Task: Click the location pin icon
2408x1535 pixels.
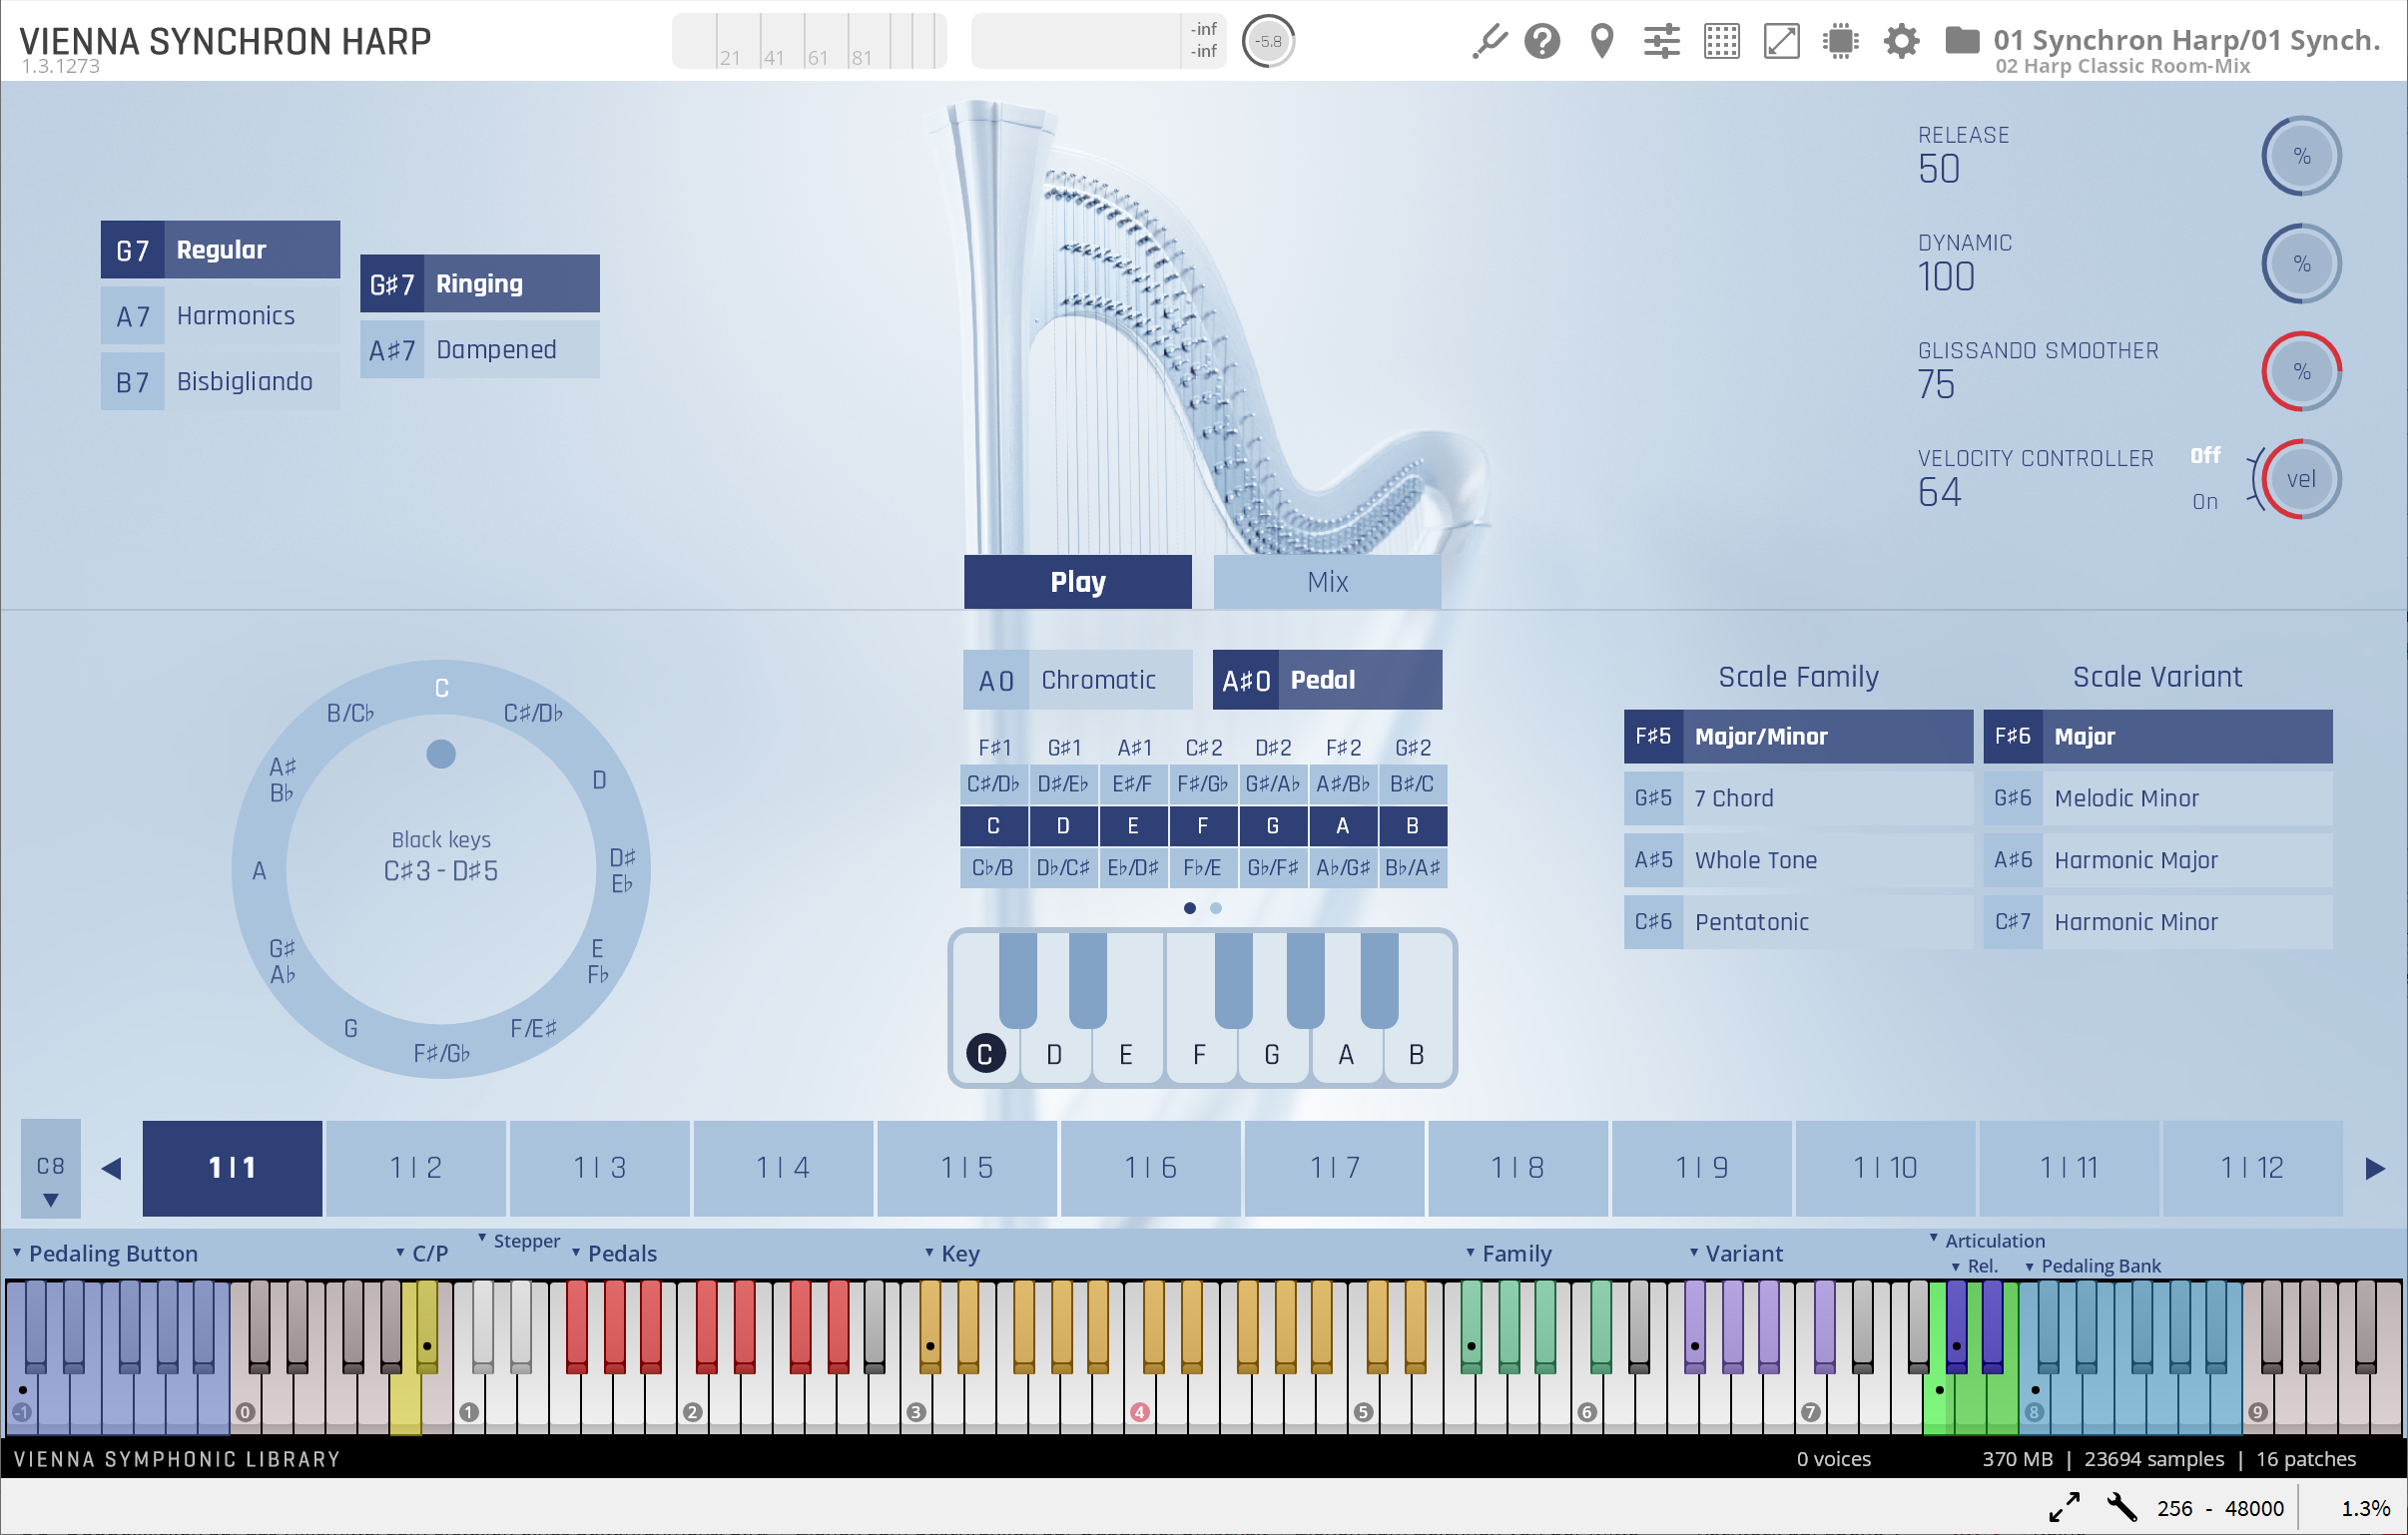Action: 1602,42
